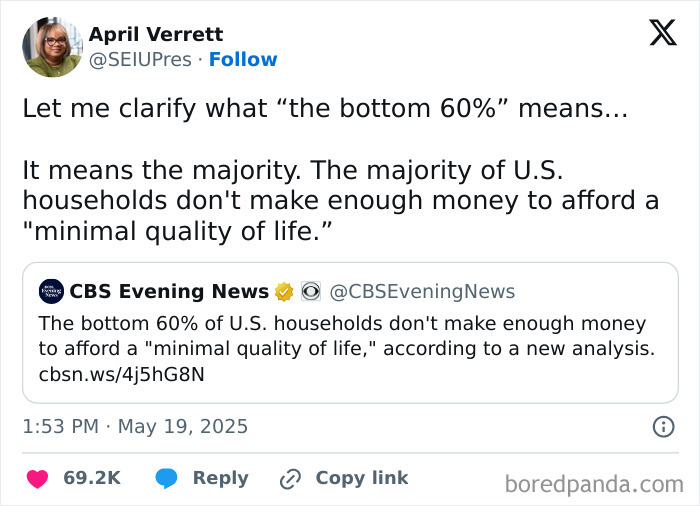Open April Verrett's profile photo
The height and width of the screenshot is (506, 700).
coord(52,46)
